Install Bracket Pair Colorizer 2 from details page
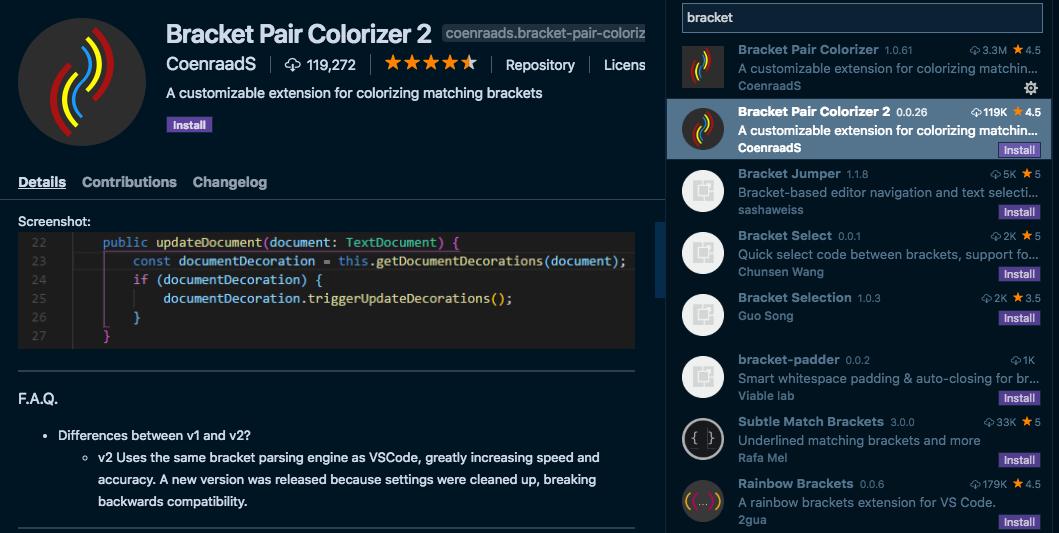Viewport: 1059px width, 533px height. point(189,125)
